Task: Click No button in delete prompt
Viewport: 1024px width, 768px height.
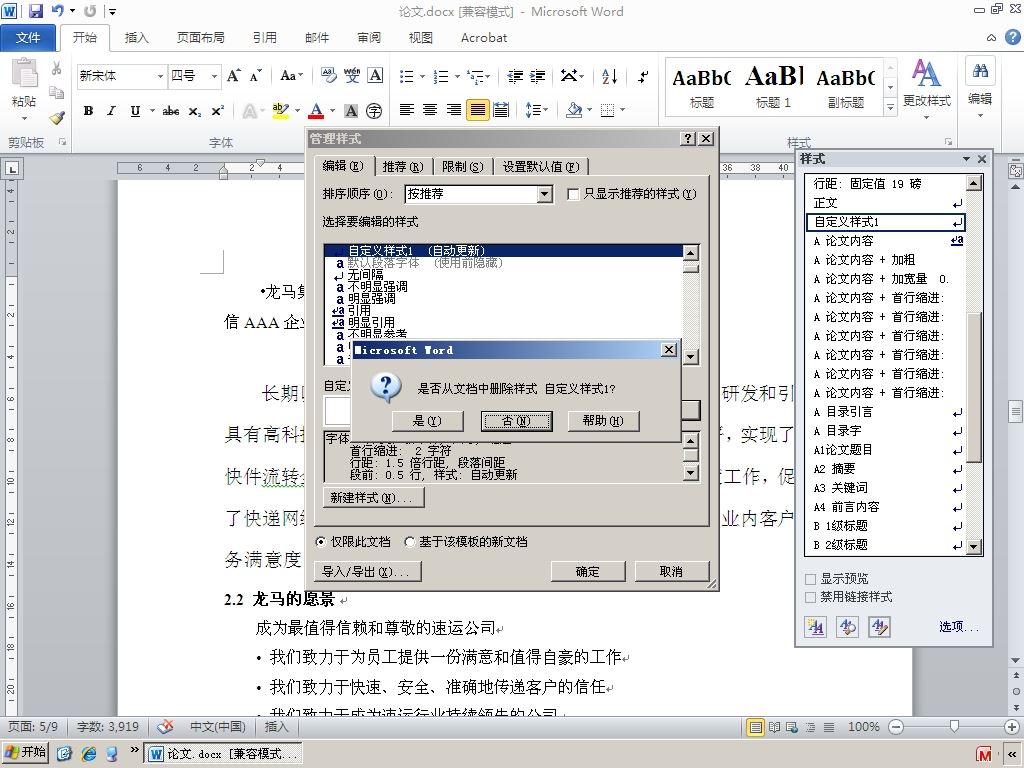Action: point(516,421)
